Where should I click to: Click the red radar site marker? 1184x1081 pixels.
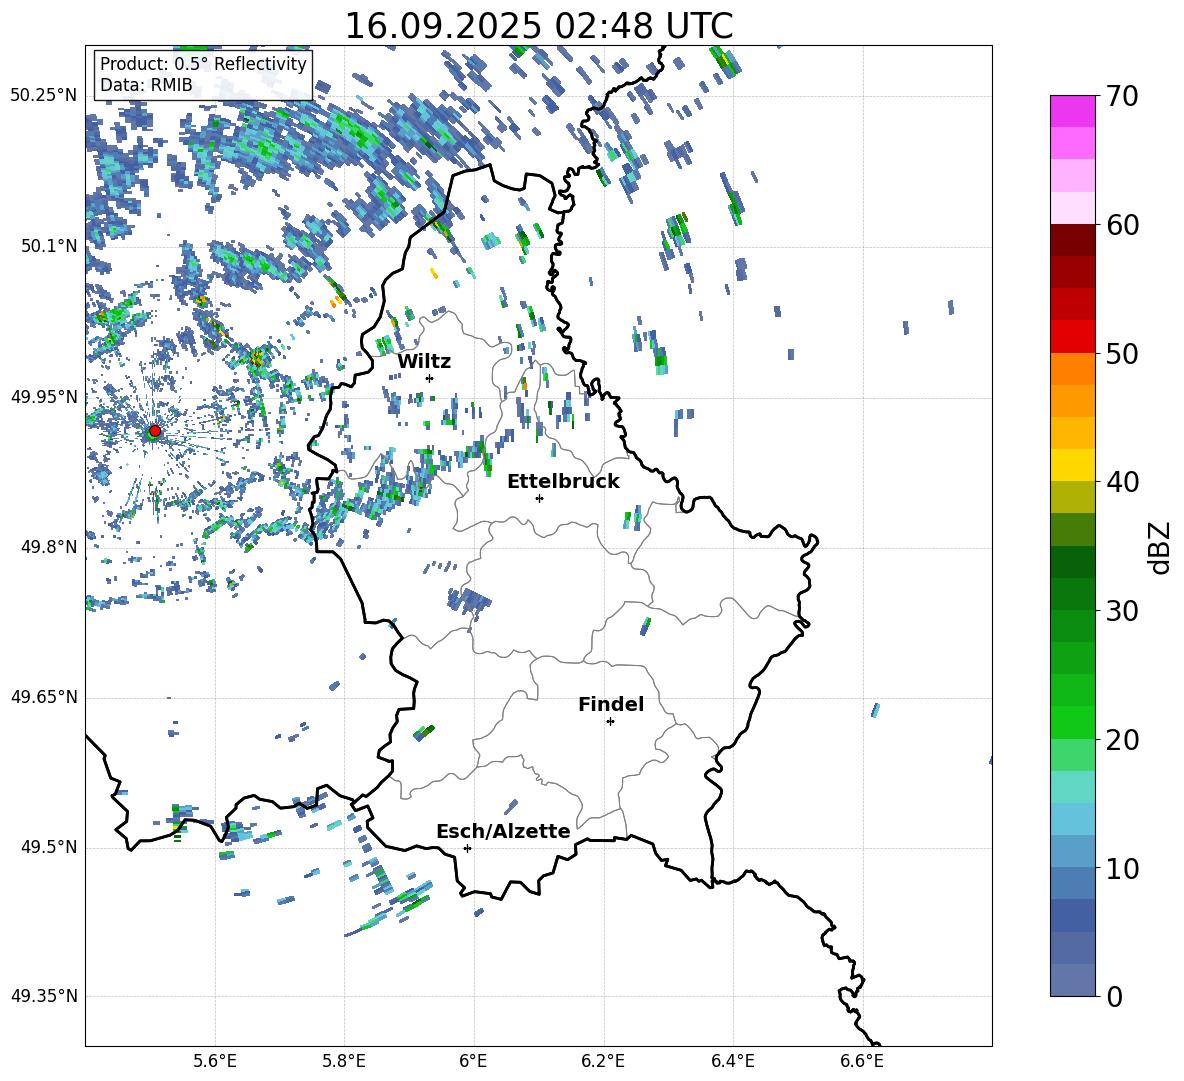155,431
